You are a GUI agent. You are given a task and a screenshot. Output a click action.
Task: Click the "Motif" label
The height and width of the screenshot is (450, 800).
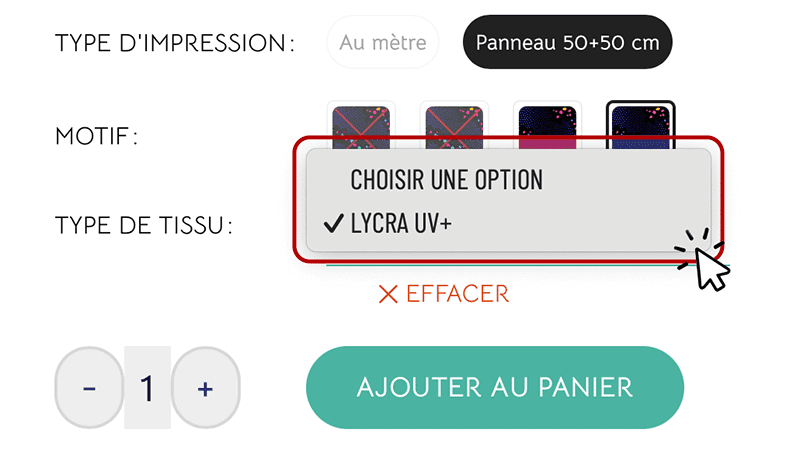tap(96, 136)
